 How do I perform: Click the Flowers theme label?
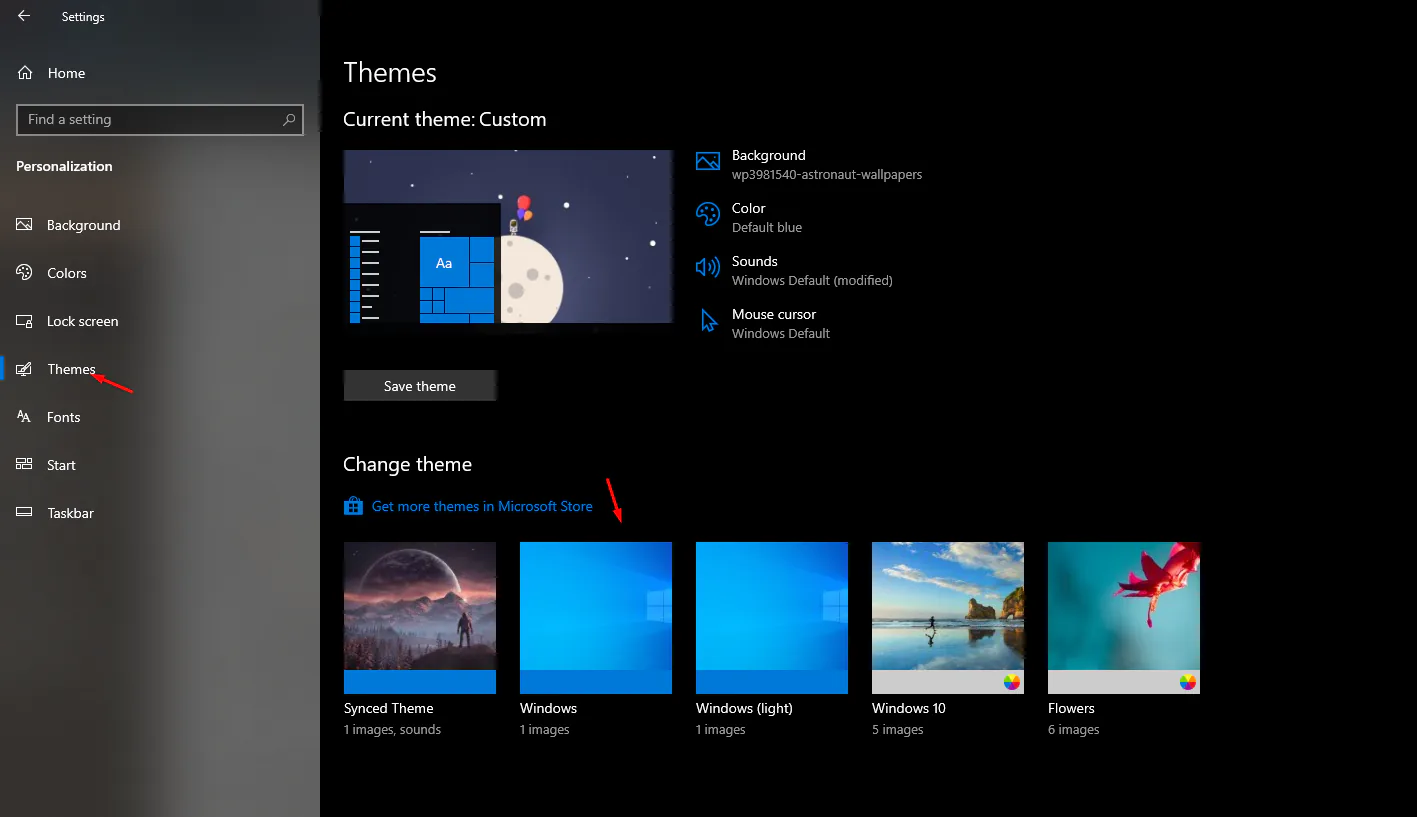[x=1071, y=708]
